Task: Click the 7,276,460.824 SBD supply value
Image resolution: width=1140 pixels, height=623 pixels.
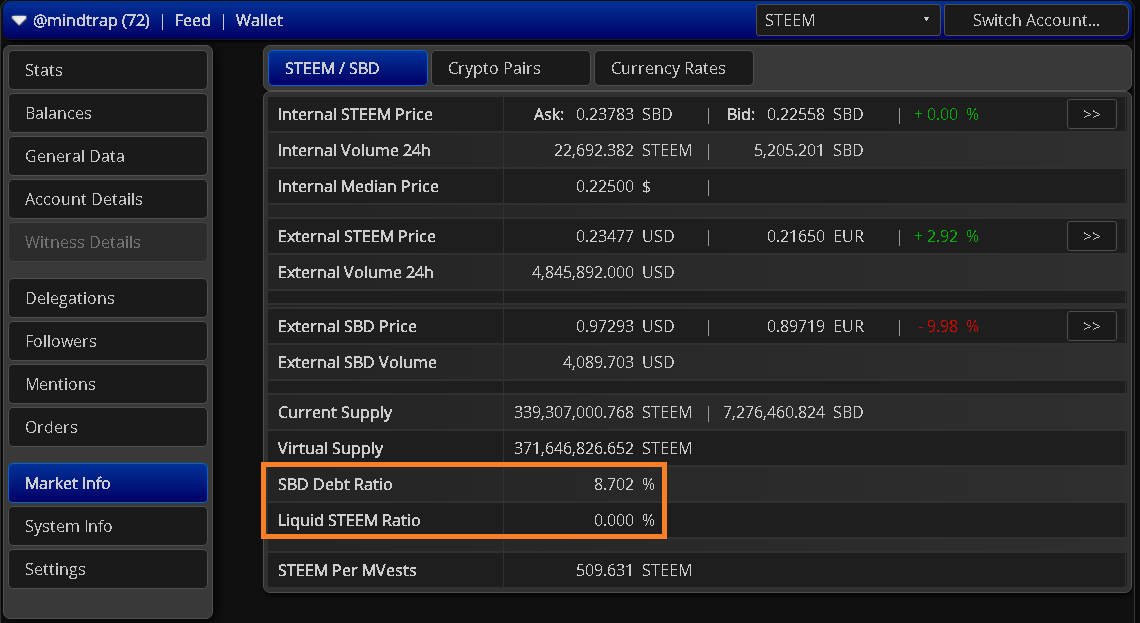Action: pos(792,412)
